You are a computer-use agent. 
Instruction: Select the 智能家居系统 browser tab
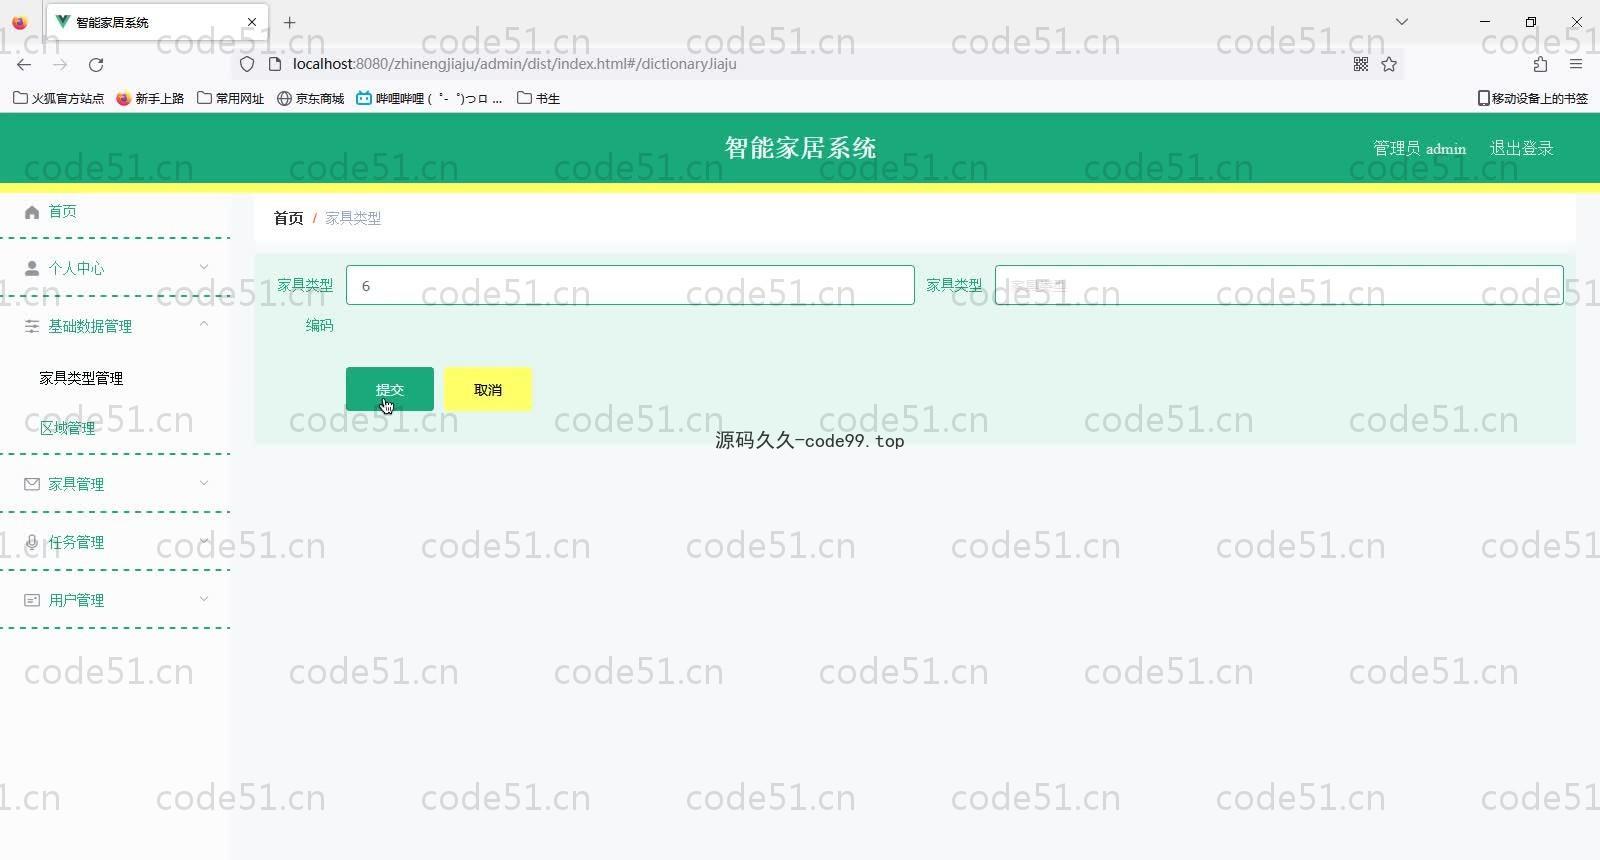(156, 22)
